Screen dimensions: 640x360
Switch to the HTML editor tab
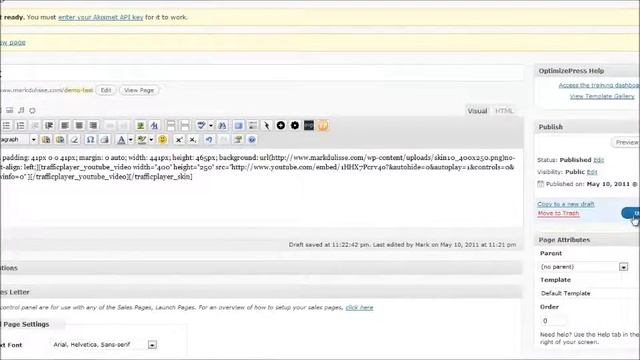tap(504, 111)
